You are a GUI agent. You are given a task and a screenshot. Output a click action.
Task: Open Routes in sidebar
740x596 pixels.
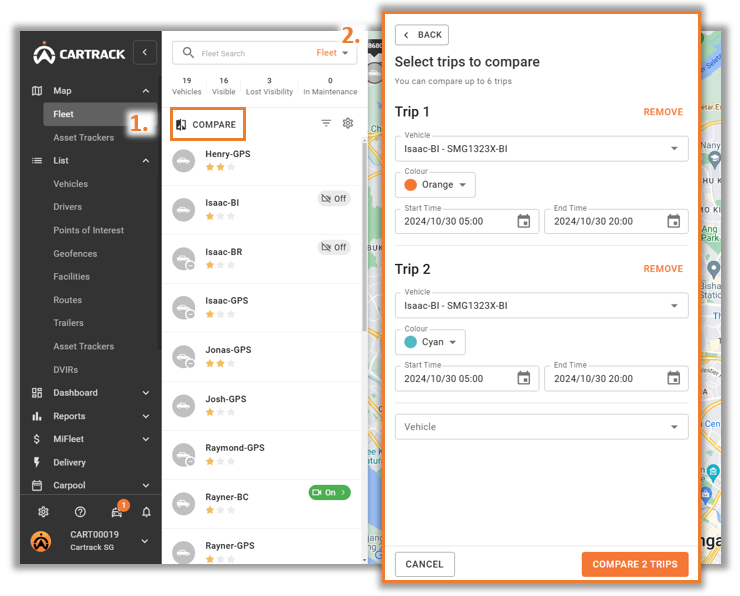[x=67, y=300]
